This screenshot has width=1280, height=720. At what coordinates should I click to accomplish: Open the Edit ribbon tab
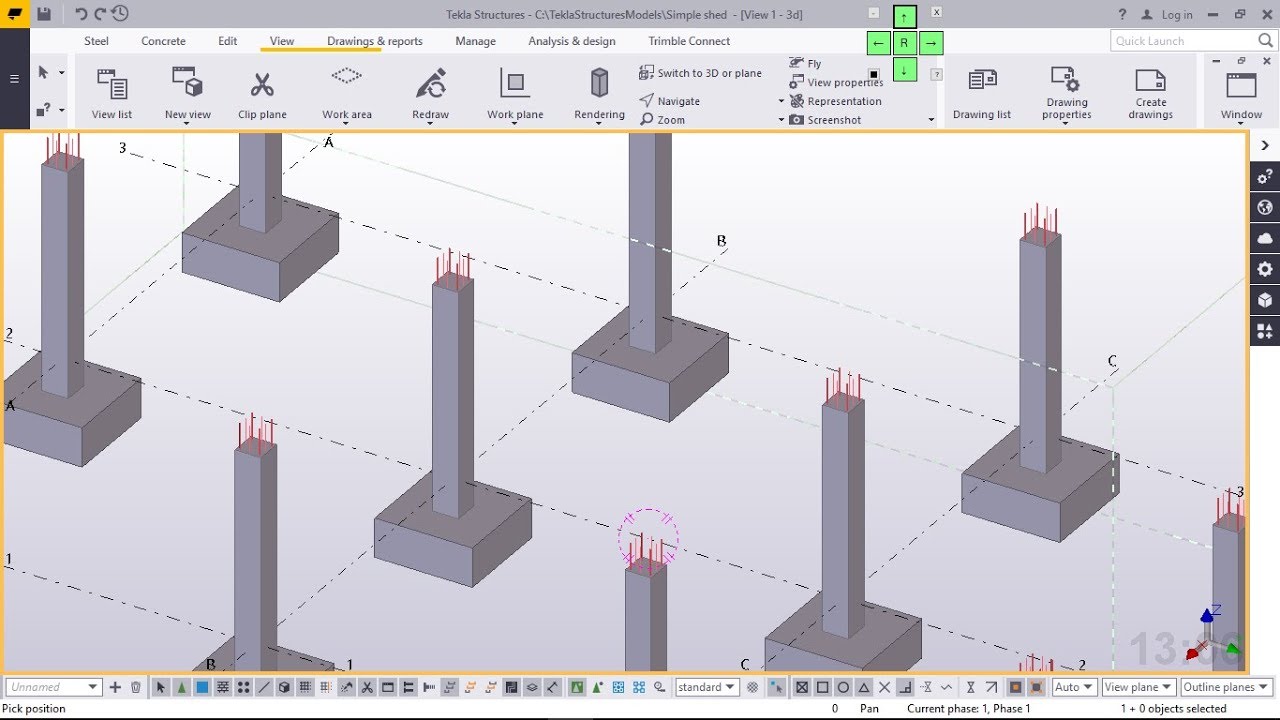tap(228, 41)
